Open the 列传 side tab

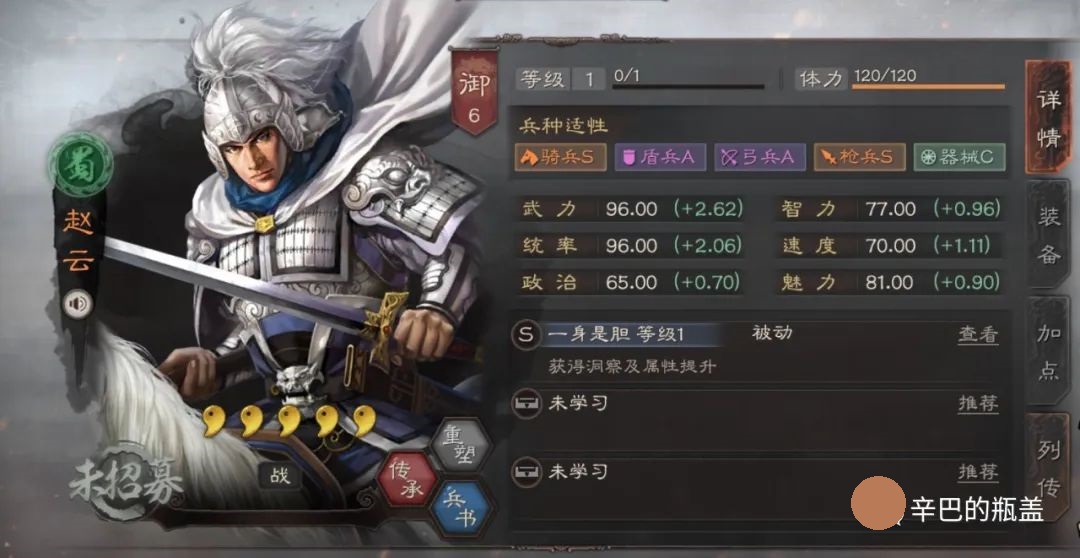pyautogui.click(x=1048, y=468)
